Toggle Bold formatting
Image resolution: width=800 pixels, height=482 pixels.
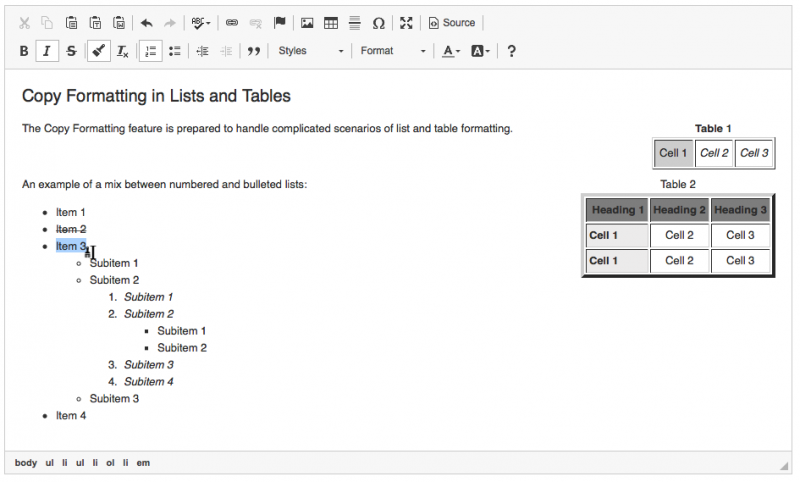click(x=24, y=51)
